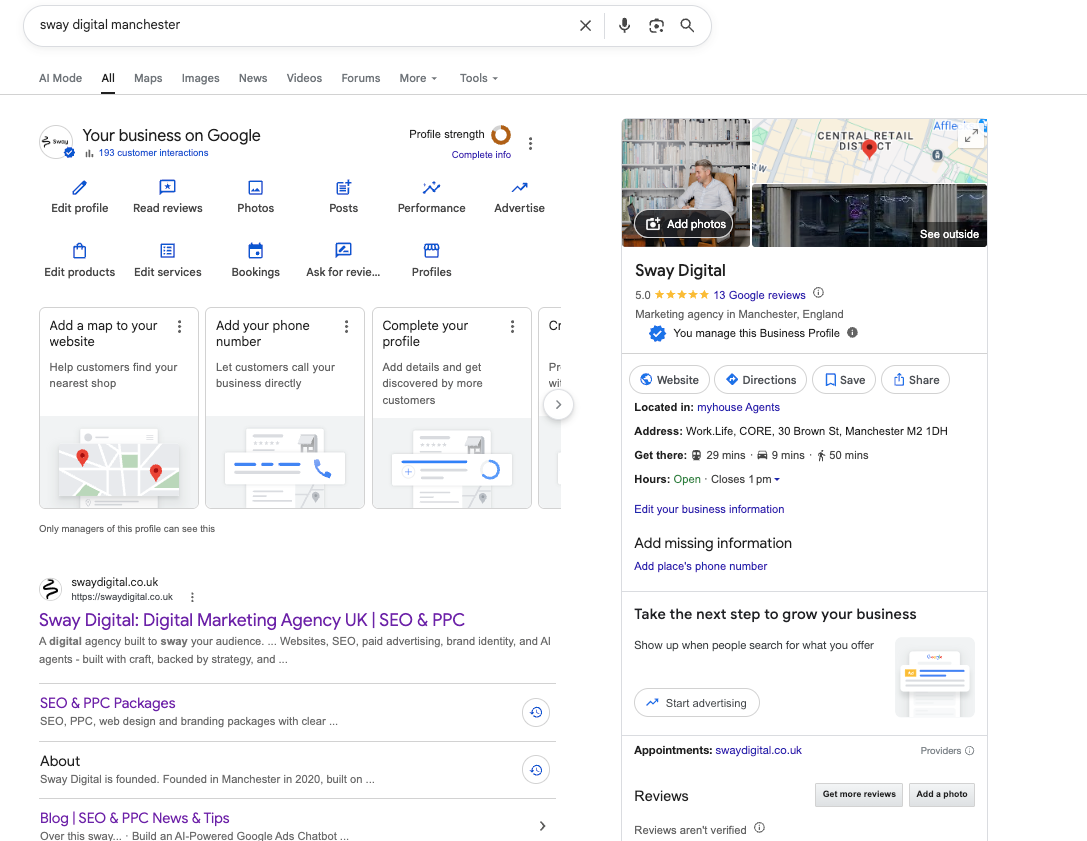
Task: Open the Performance chart icon
Action: [x=431, y=187]
